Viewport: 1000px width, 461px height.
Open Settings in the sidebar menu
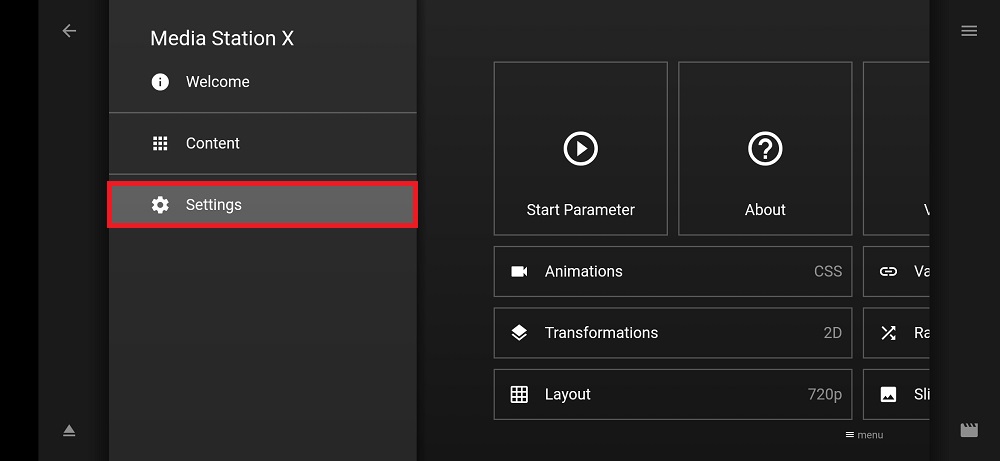coord(263,205)
